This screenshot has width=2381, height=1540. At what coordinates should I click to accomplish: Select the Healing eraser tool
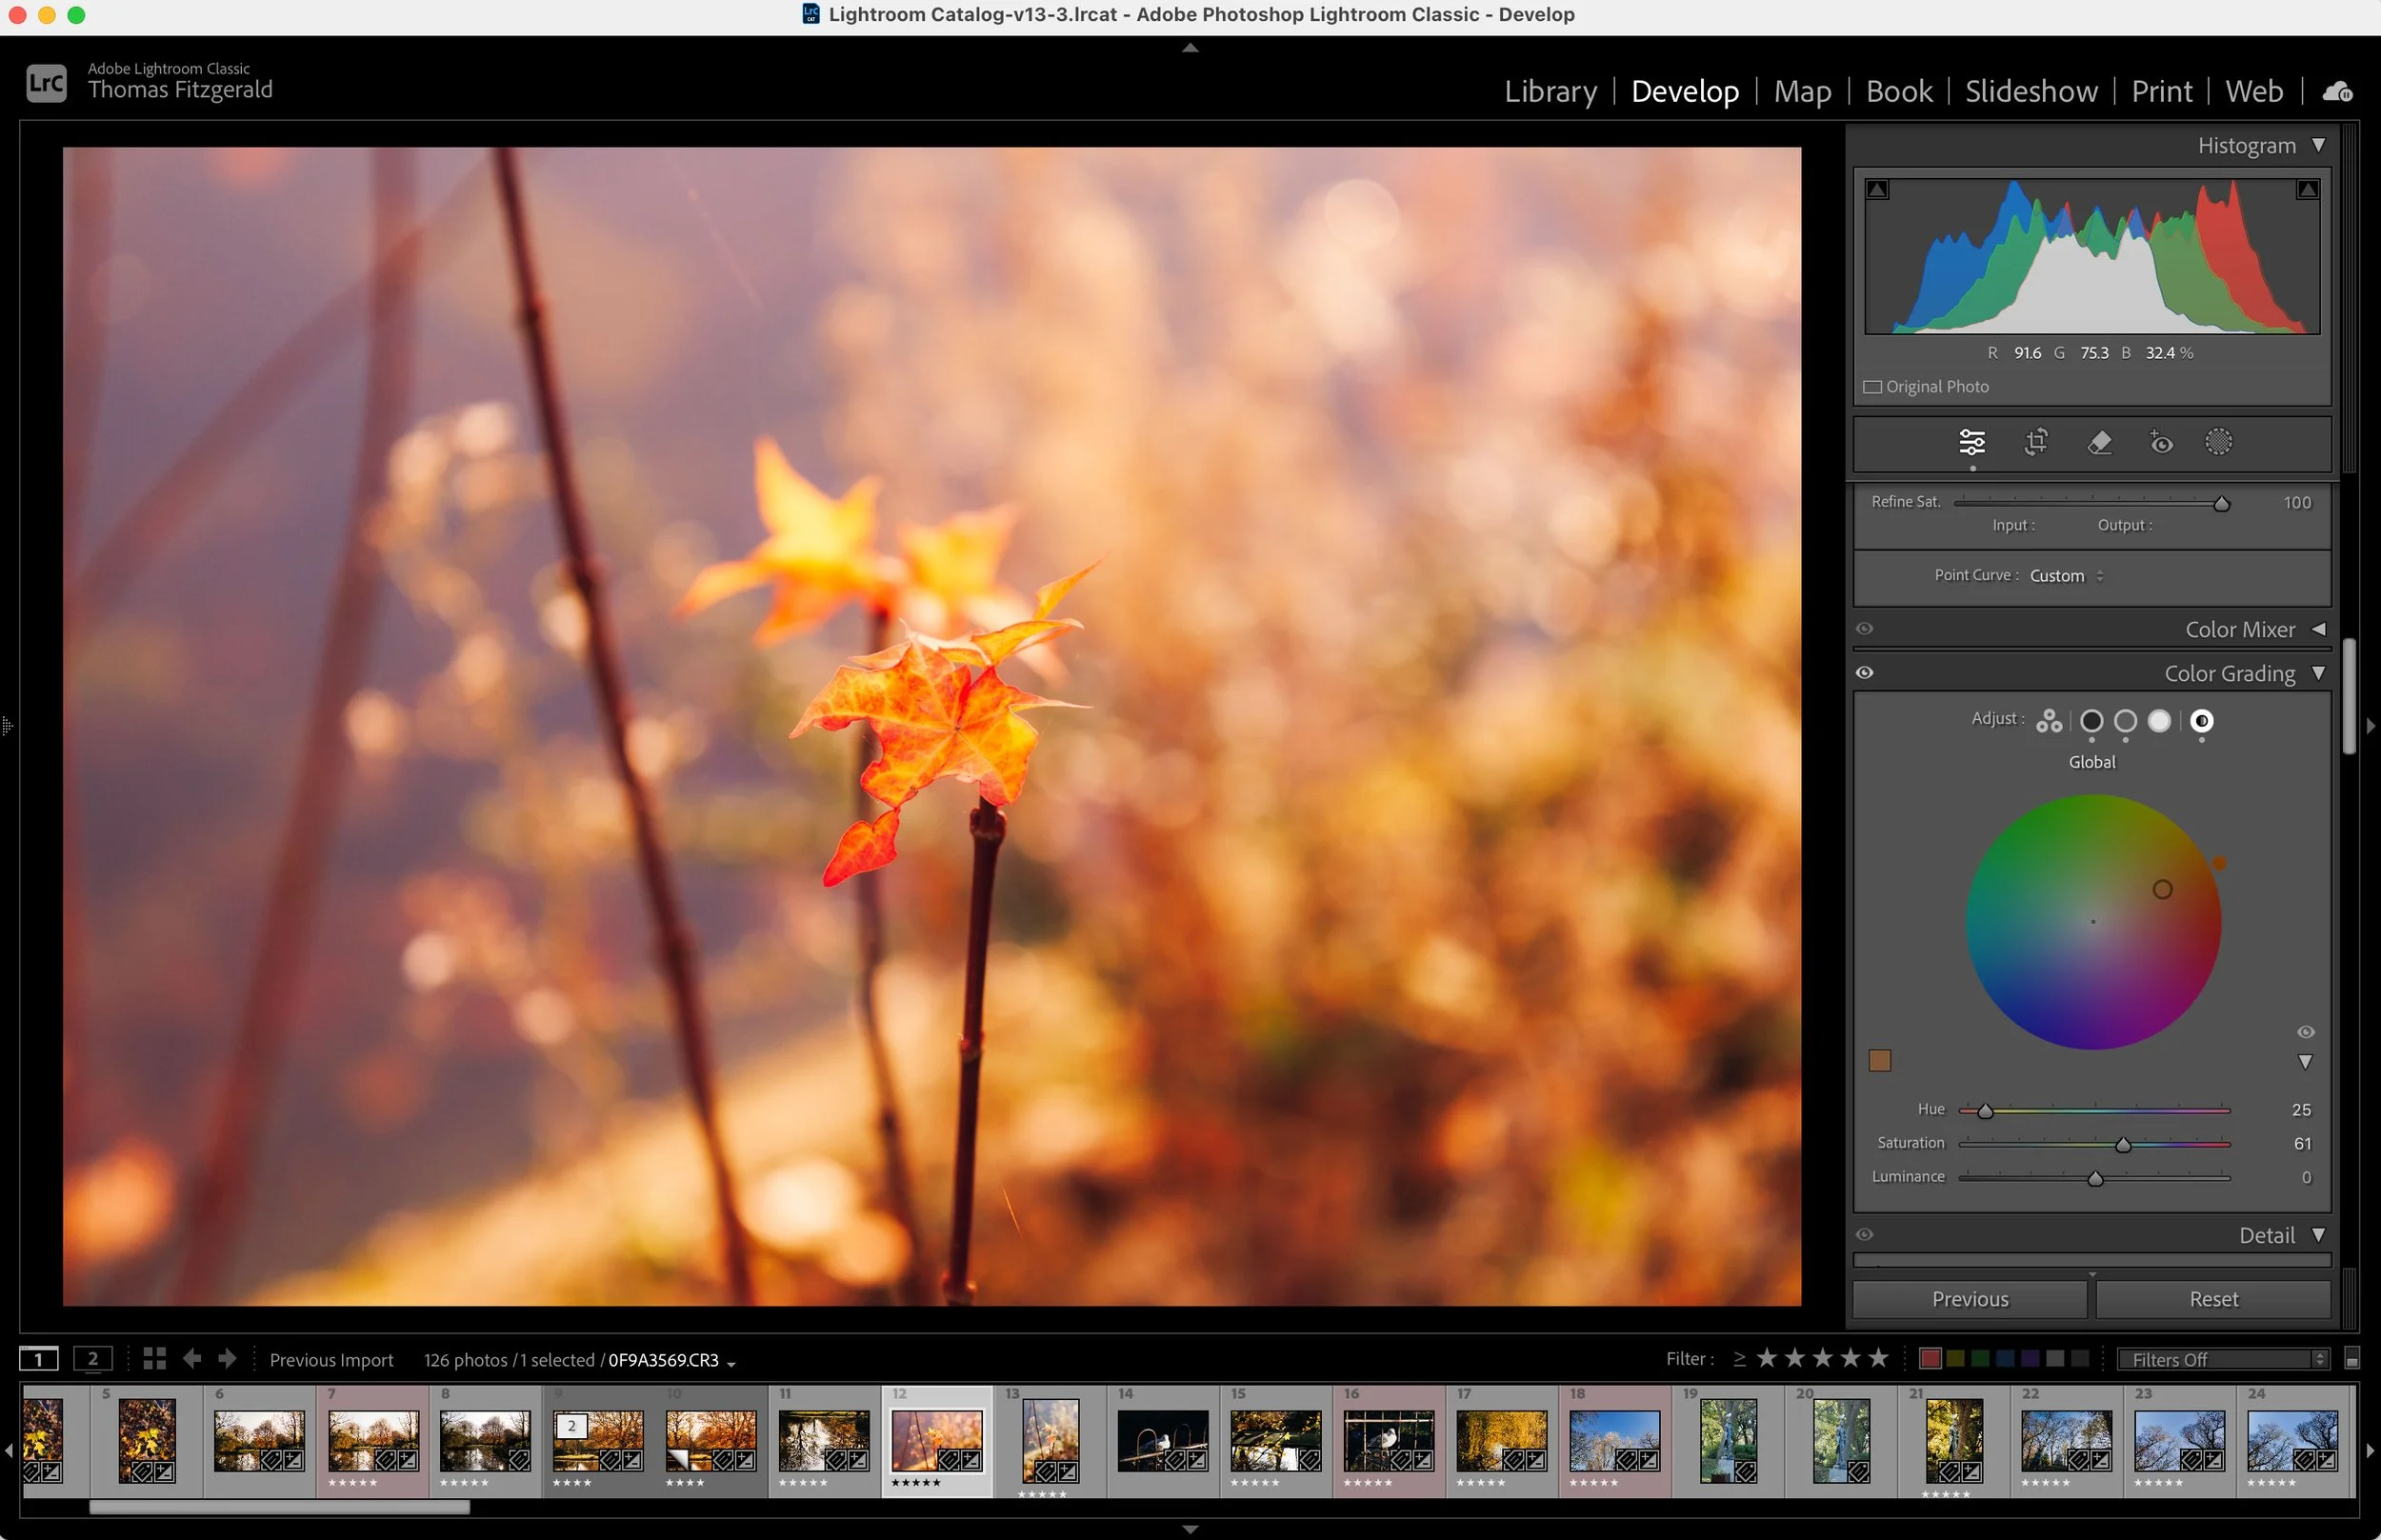tap(2099, 442)
